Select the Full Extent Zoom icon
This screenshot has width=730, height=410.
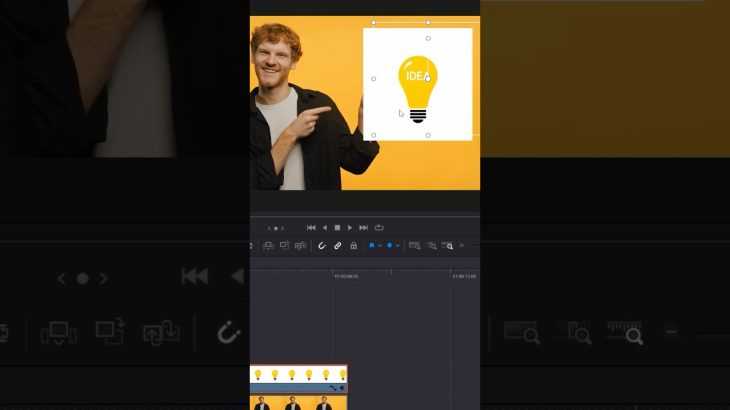pyautogui.click(x=414, y=245)
